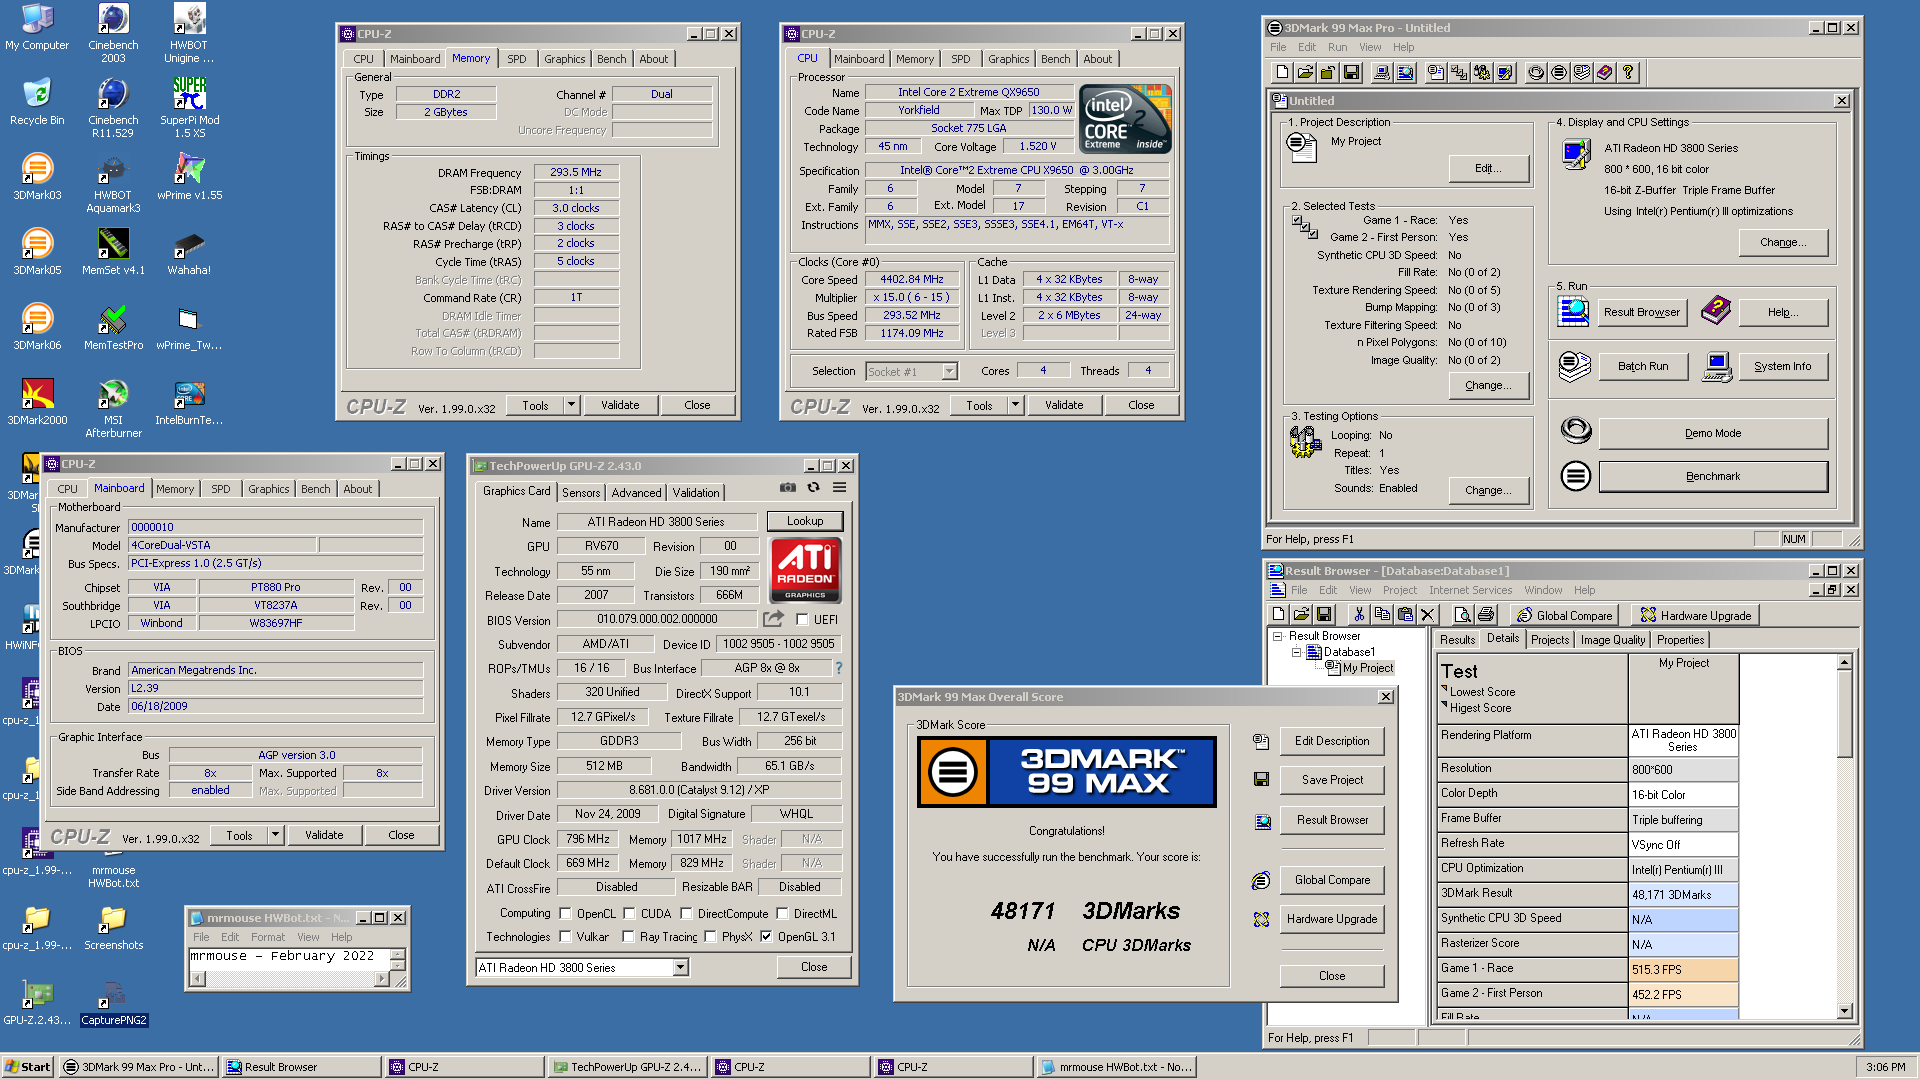Screen dimensions: 1920x1080
Task: Open the GPU-Z hamburger menu
Action: click(839, 488)
